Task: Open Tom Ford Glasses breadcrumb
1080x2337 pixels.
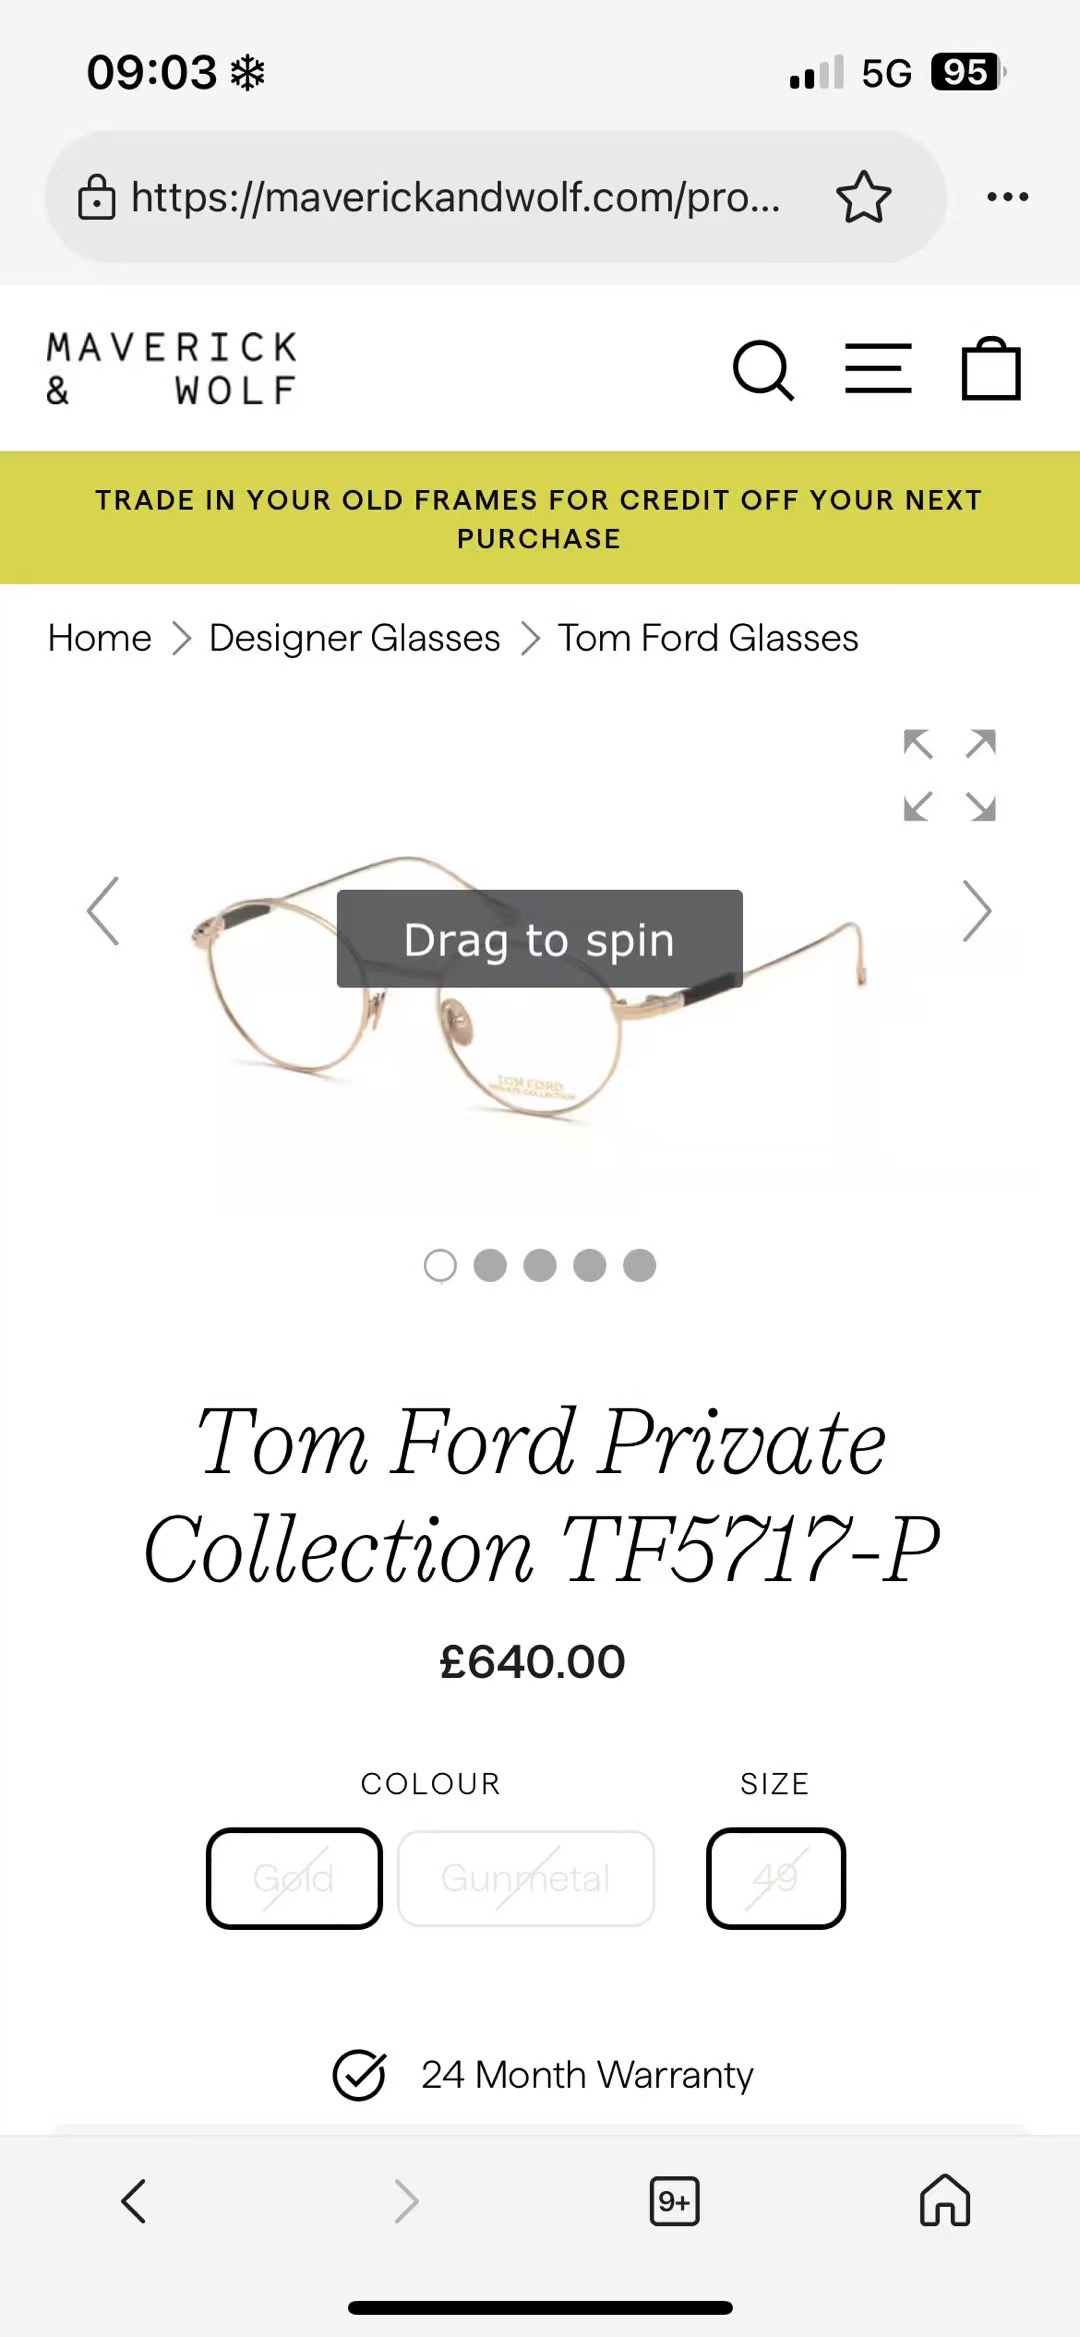Action: pos(708,638)
